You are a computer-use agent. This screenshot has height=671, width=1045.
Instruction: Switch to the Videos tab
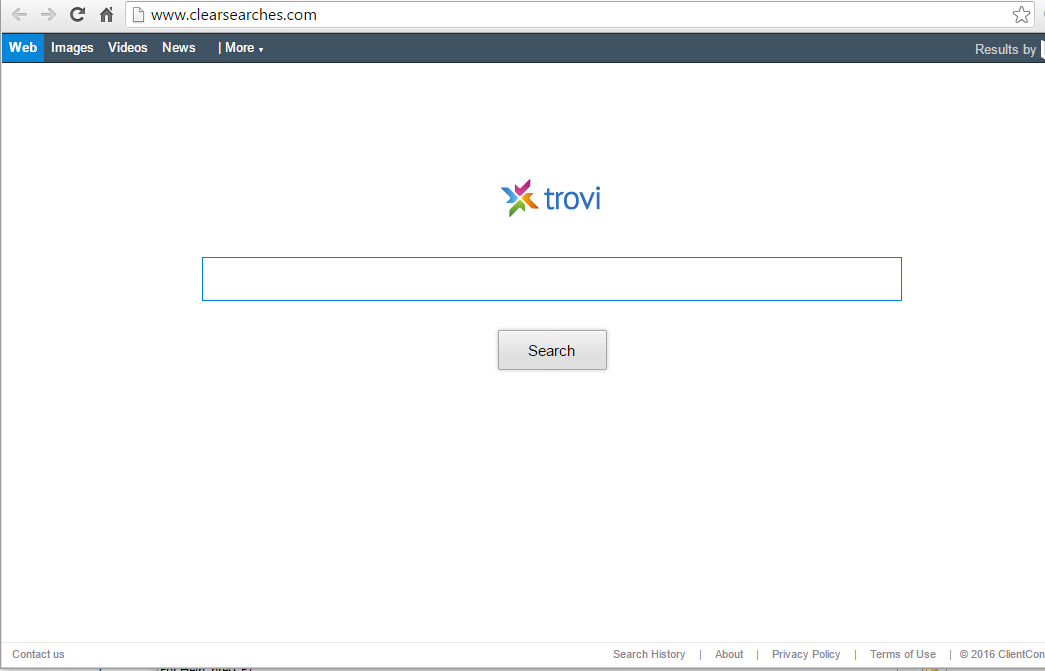pos(127,48)
